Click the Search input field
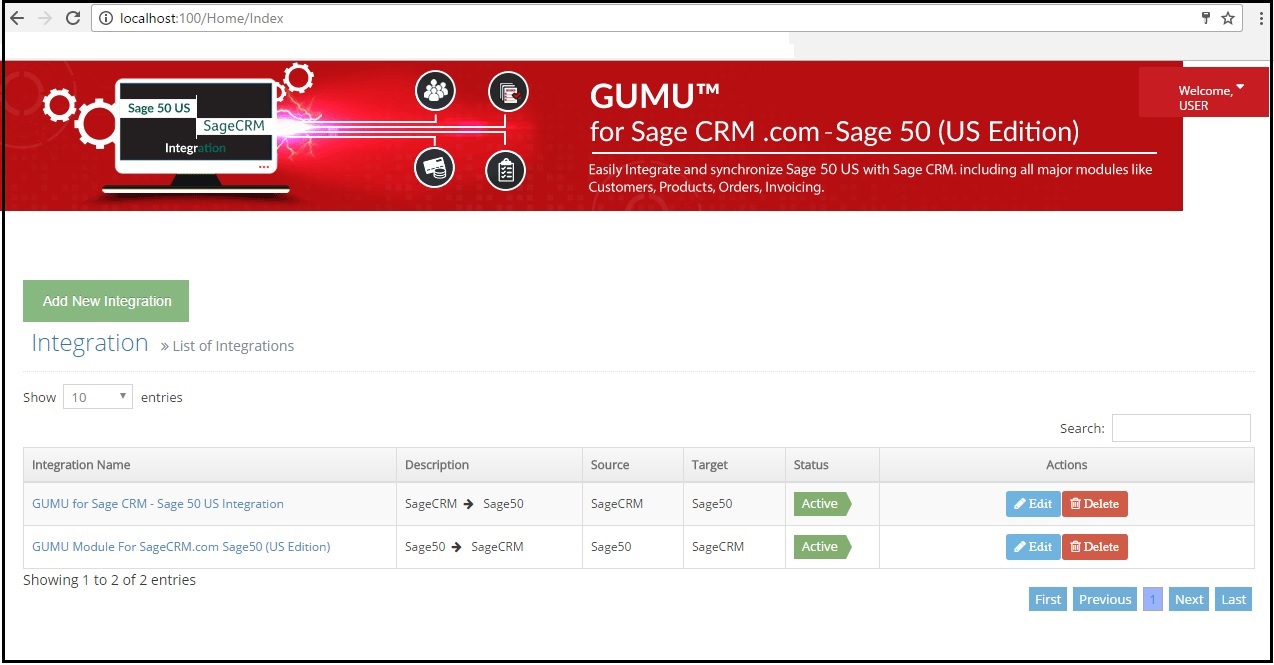This screenshot has width=1274, height=665. pyautogui.click(x=1181, y=428)
